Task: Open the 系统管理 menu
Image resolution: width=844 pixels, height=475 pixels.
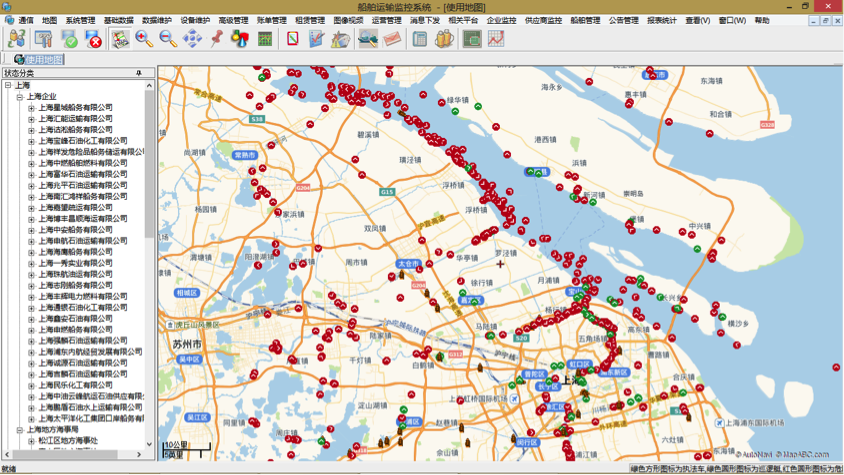Action: coord(80,20)
